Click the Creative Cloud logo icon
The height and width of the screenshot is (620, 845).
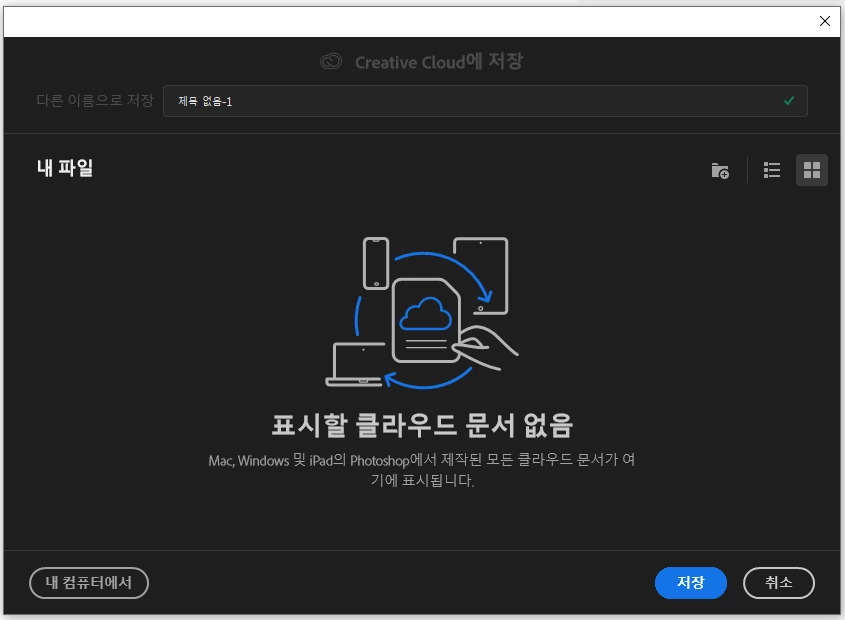[331, 61]
